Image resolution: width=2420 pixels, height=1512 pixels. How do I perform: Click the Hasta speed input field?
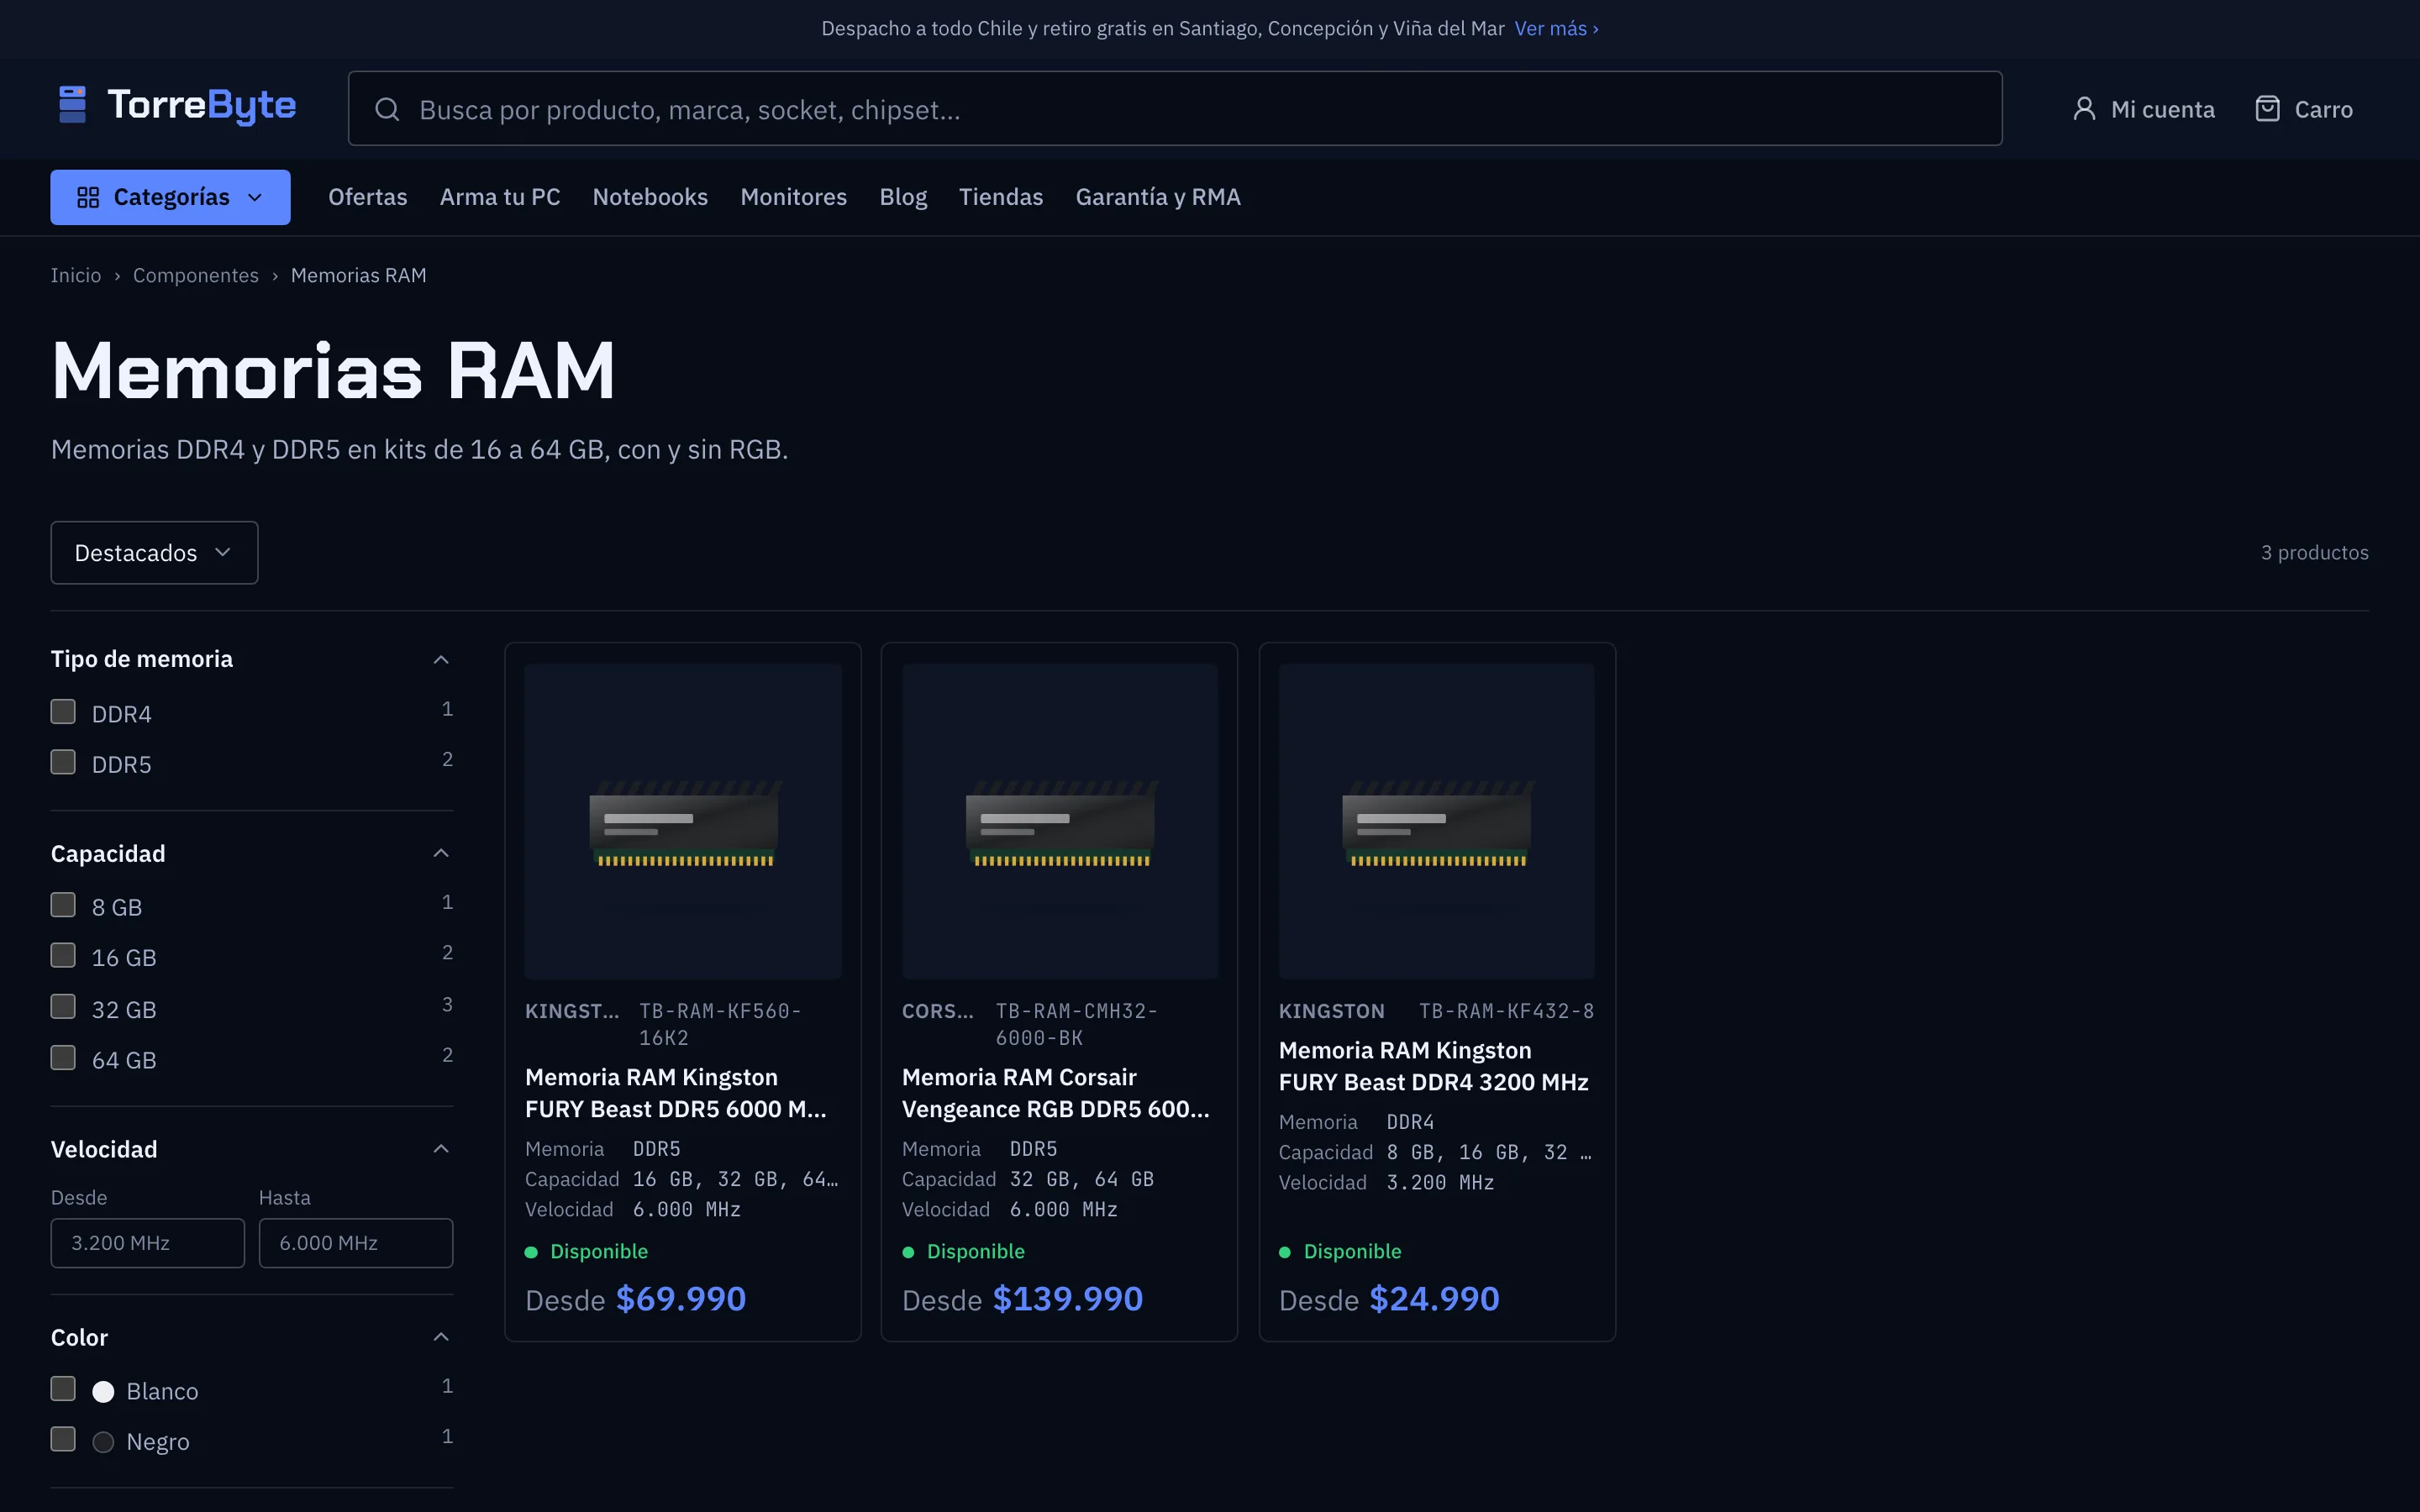[356, 1243]
